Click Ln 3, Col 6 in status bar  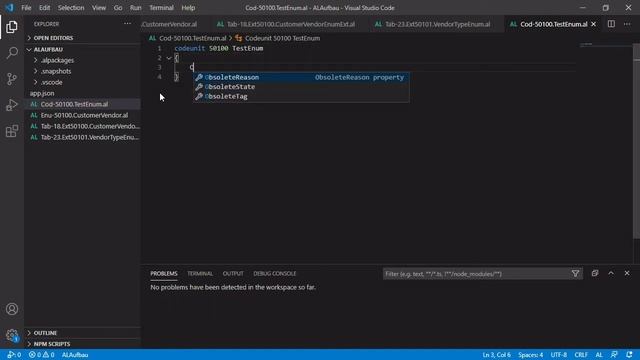[496, 355]
